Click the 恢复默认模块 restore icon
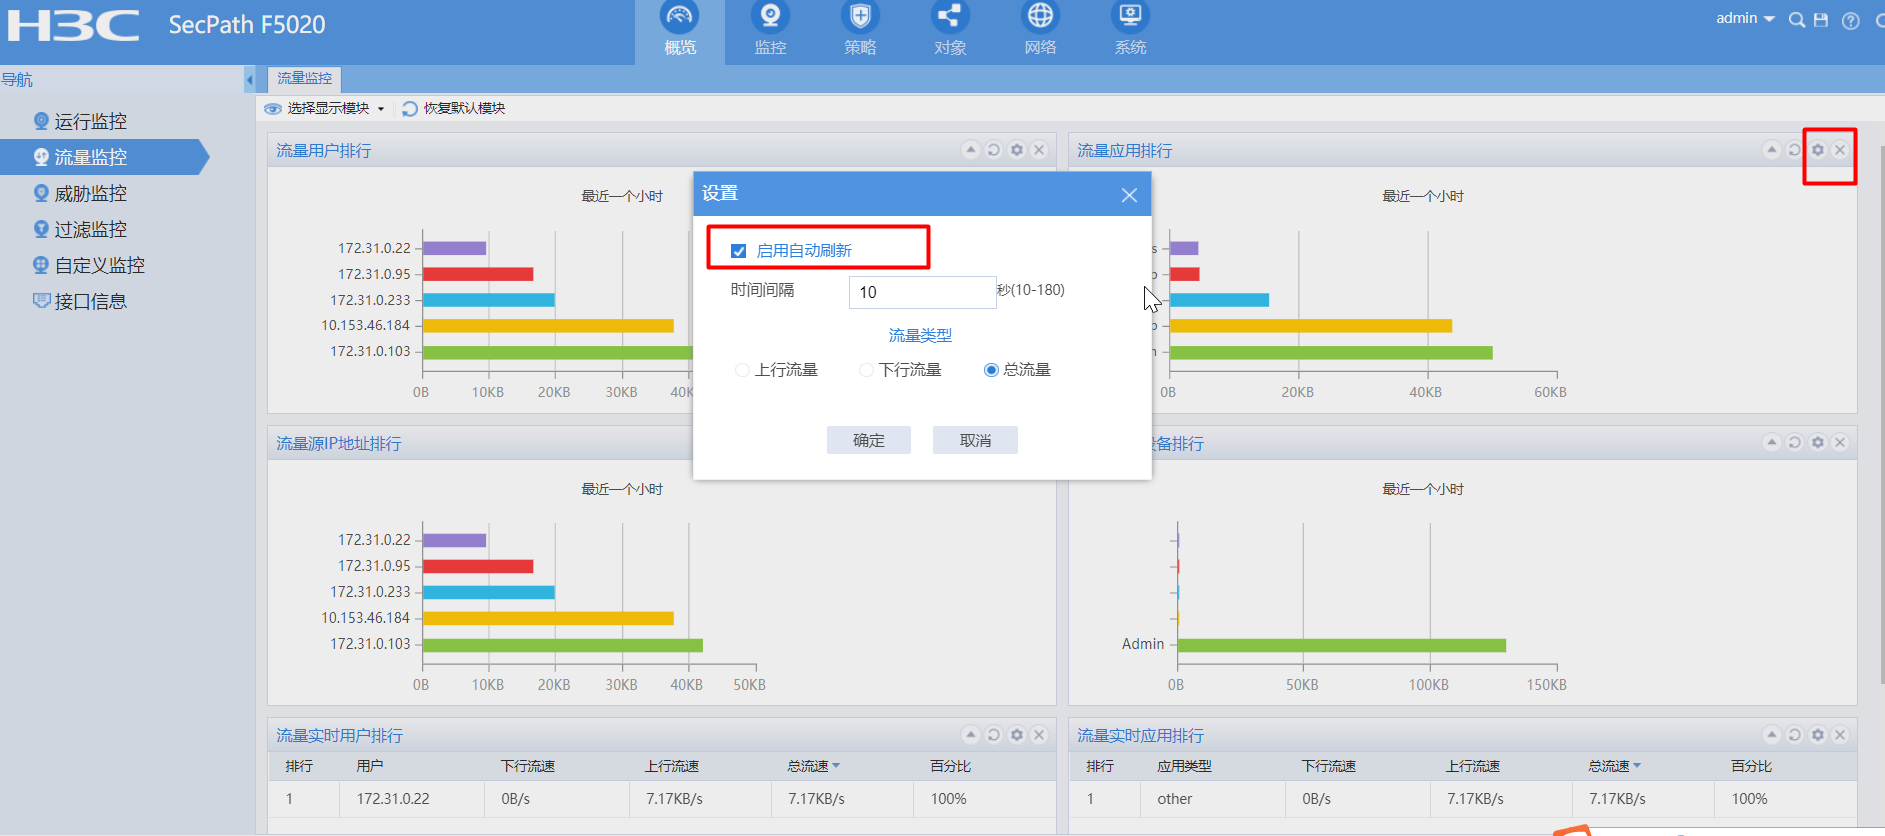The width and height of the screenshot is (1885, 836). [410, 108]
